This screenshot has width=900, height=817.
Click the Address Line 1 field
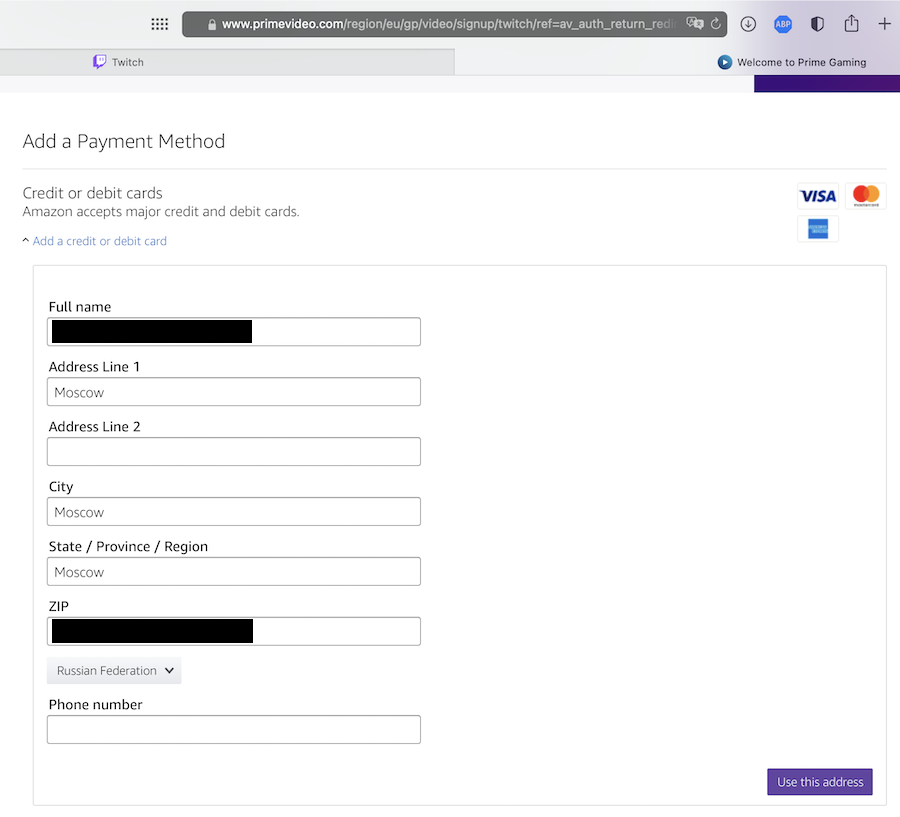[233, 392]
